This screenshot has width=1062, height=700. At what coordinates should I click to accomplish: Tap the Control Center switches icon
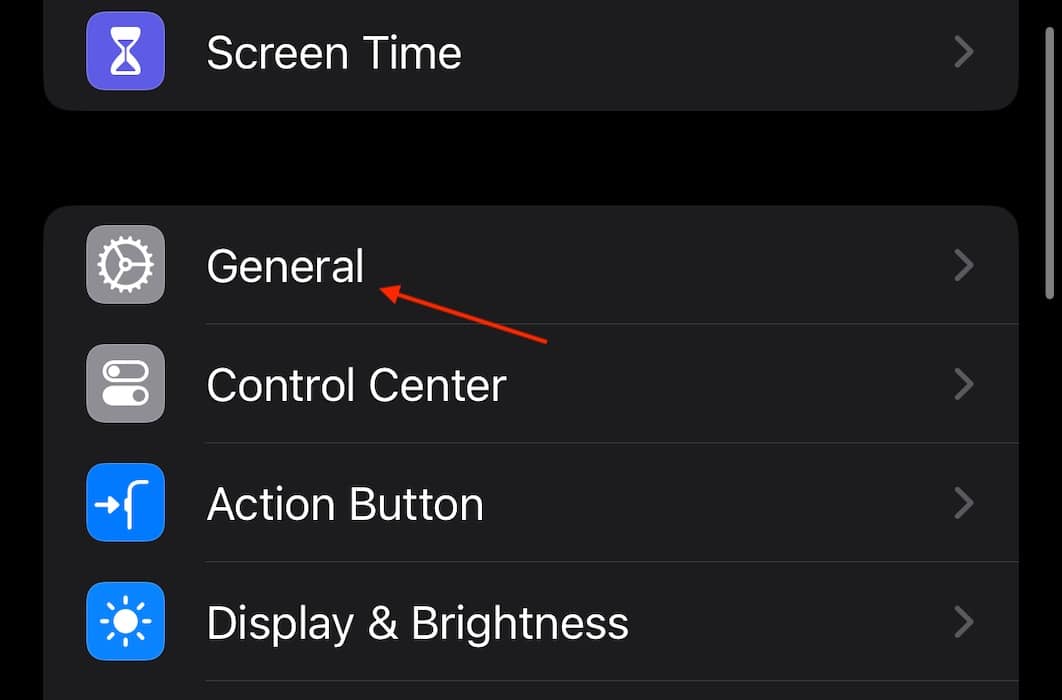[125, 384]
